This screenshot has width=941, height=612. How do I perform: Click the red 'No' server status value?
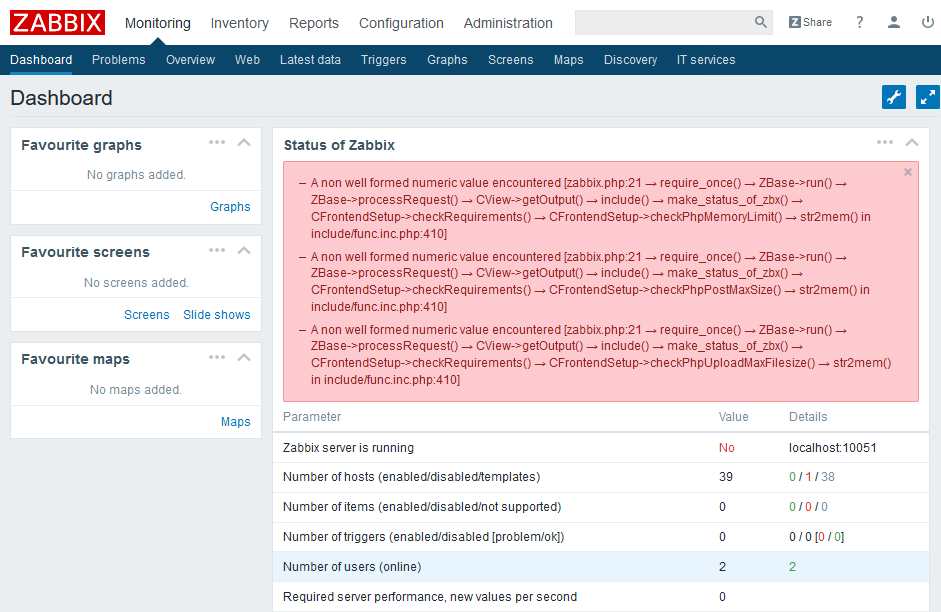[727, 448]
